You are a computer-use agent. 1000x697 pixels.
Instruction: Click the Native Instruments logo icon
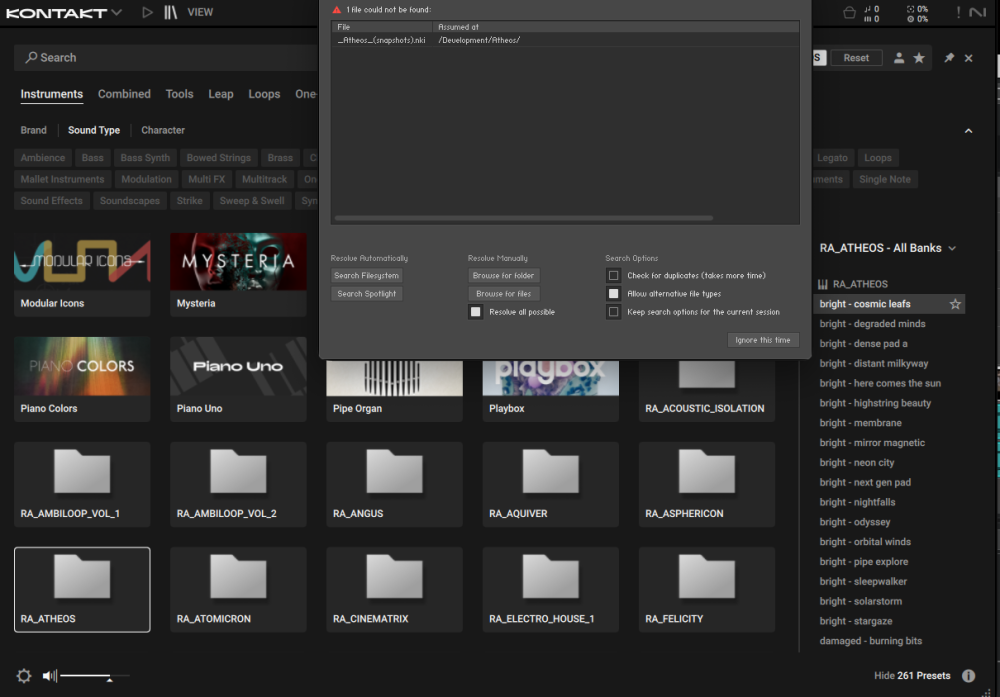pyautogui.click(x=977, y=12)
